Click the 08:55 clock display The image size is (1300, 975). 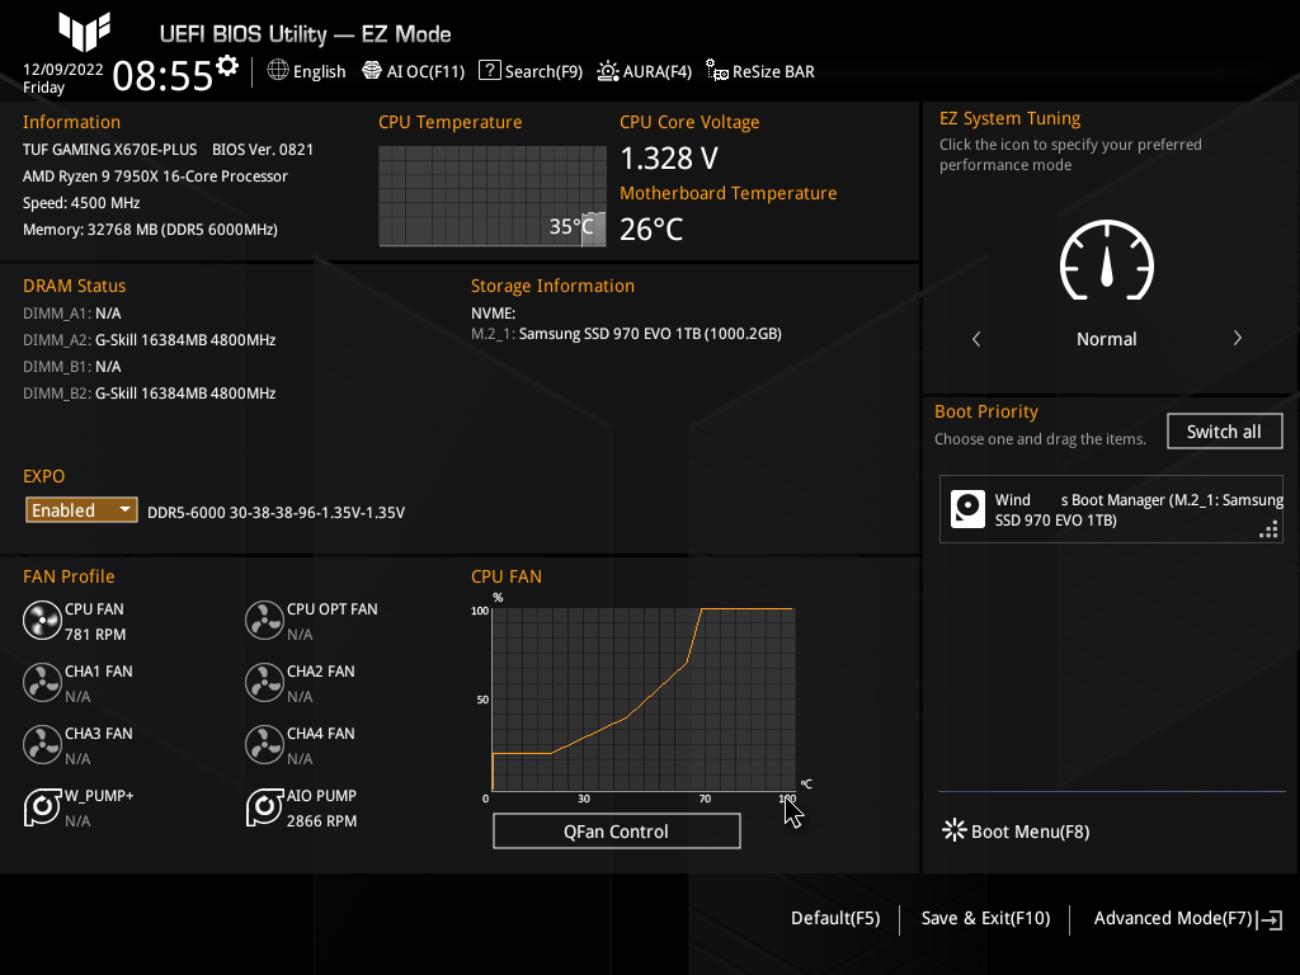click(x=162, y=76)
